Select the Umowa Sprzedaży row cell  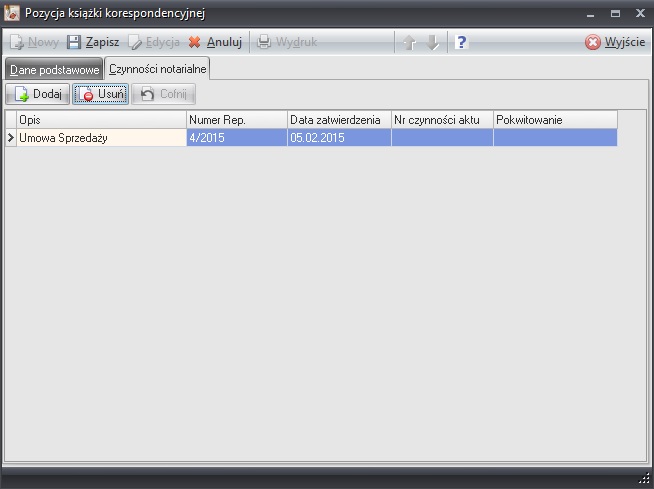[101, 139]
